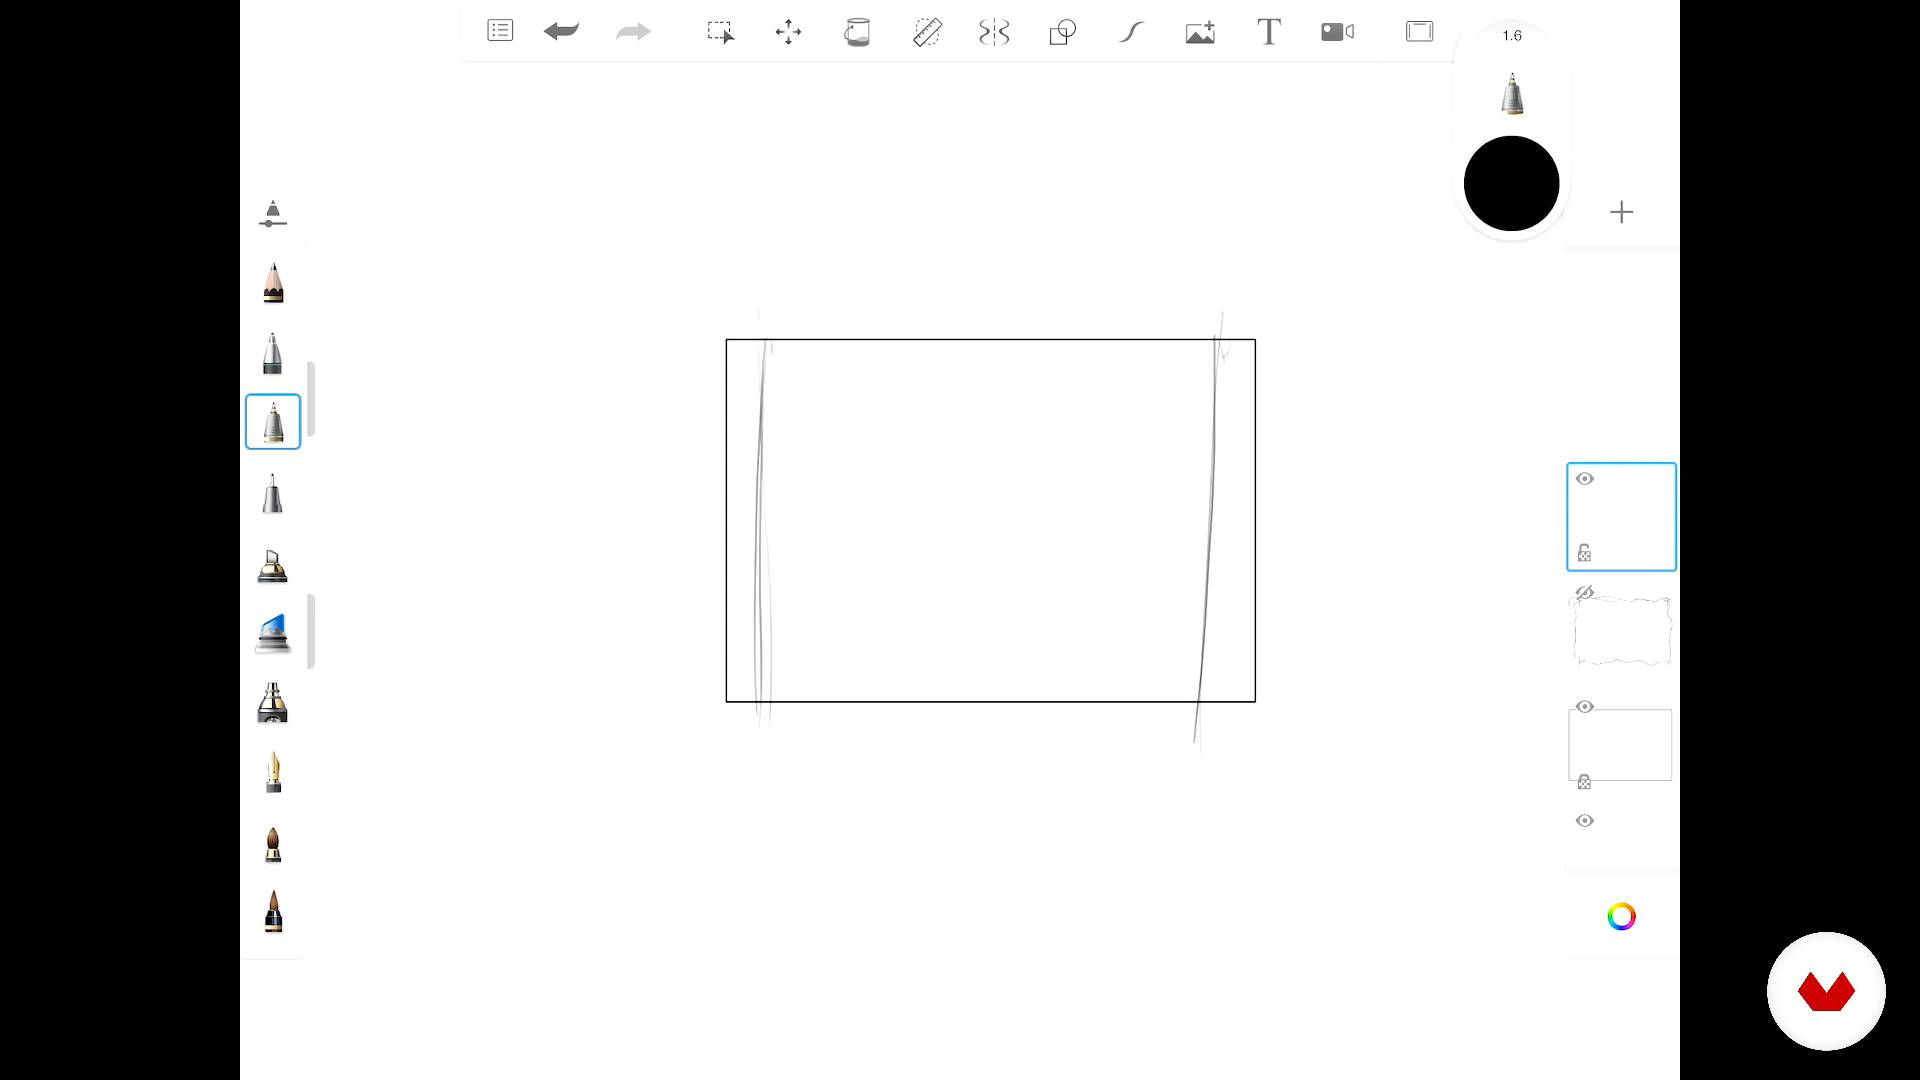This screenshot has width=1920, height=1080.
Task: Toggle visibility of the selected top layer
Action: click(x=1585, y=479)
